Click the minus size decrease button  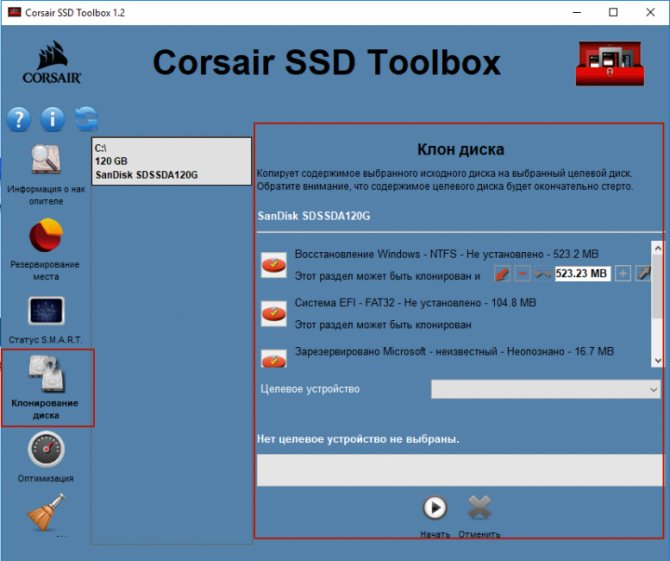pos(522,273)
